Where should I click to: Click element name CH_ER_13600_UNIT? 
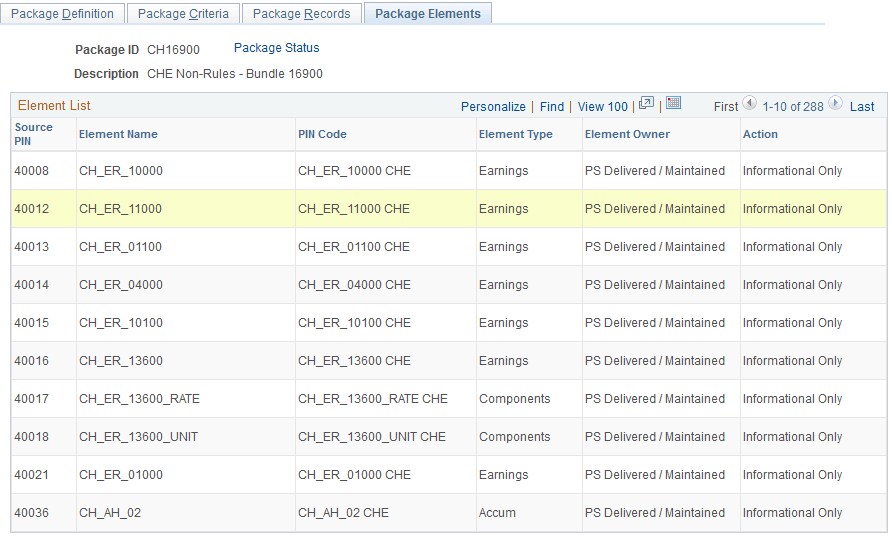click(139, 437)
